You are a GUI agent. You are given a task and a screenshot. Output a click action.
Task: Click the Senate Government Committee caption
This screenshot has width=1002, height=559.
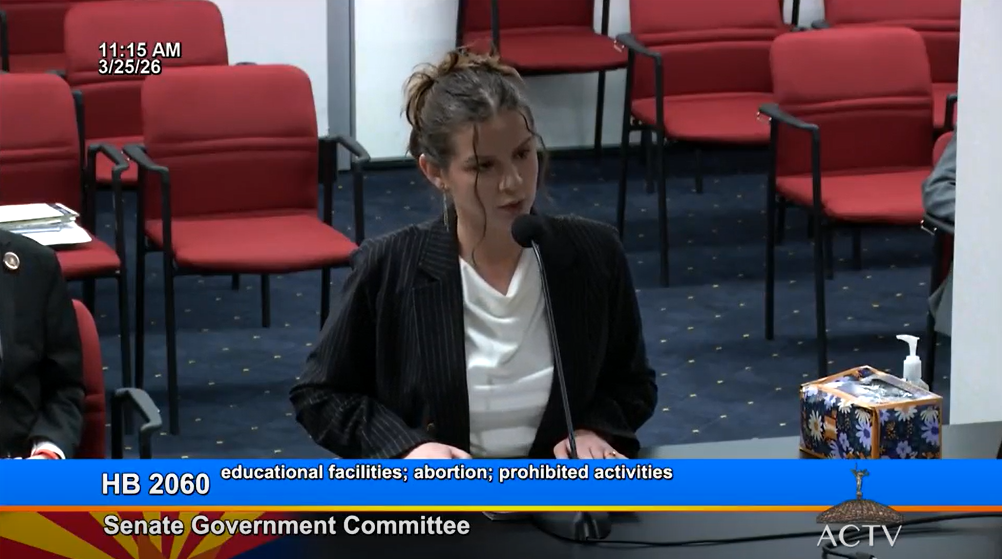286,525
